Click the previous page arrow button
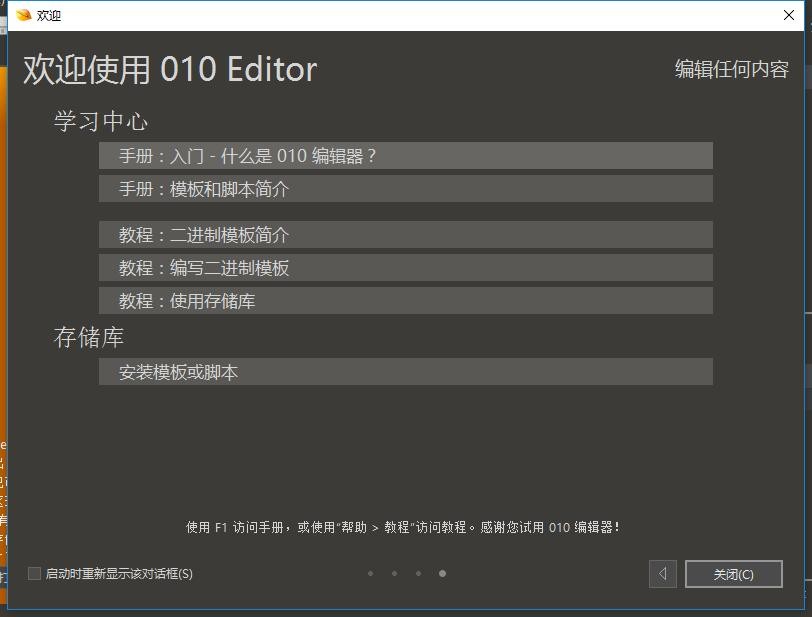Viewport: 812px width, 617px height. [x=662, y=574]
